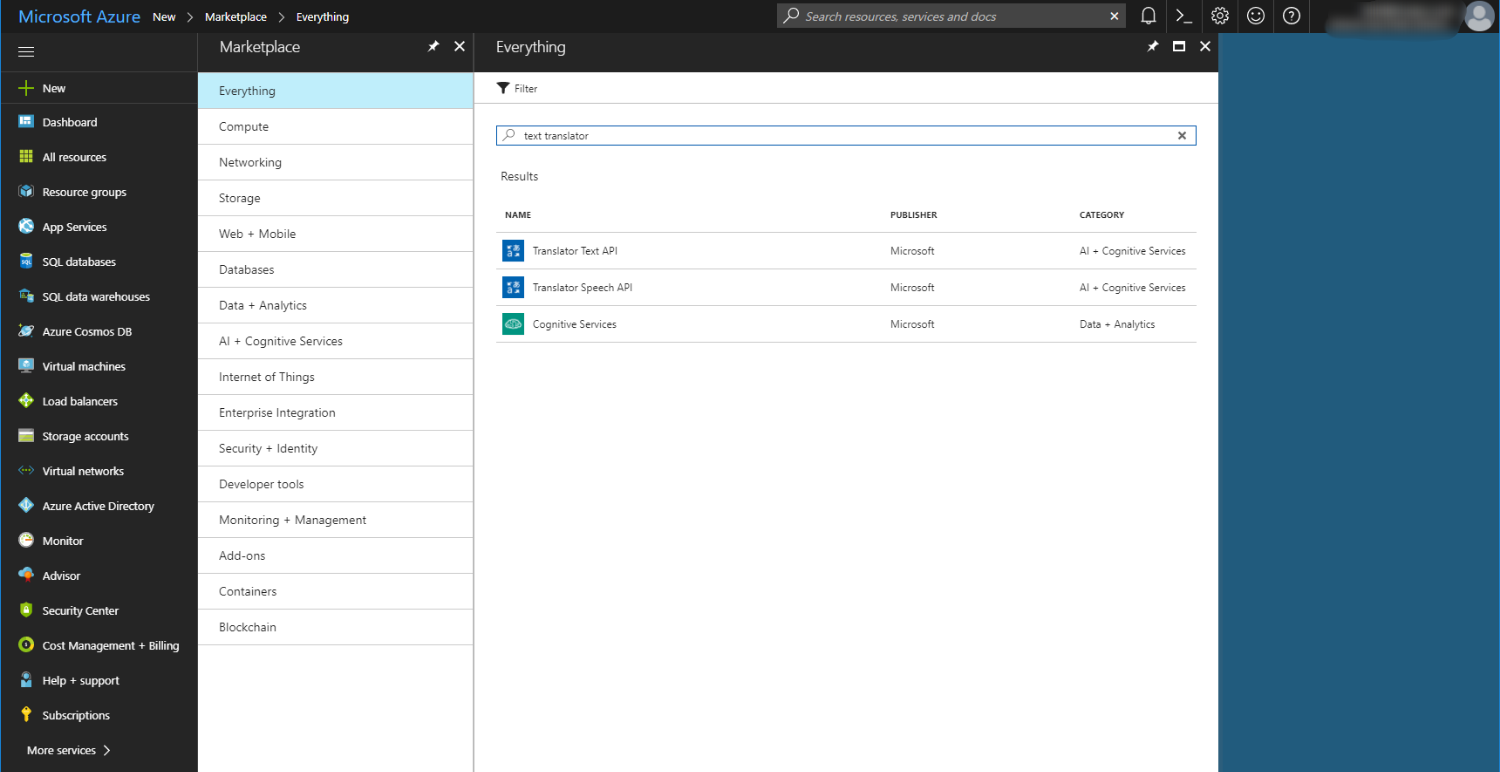Open Virtual machines icon
Screen dimensions: 1500x772
pos(26,366)
